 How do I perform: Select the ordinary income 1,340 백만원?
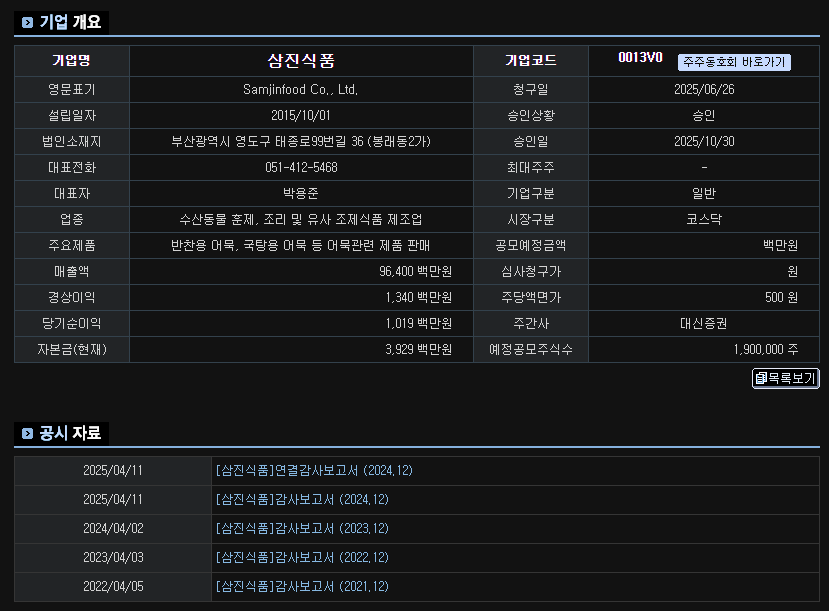click(x=419, y=298)
